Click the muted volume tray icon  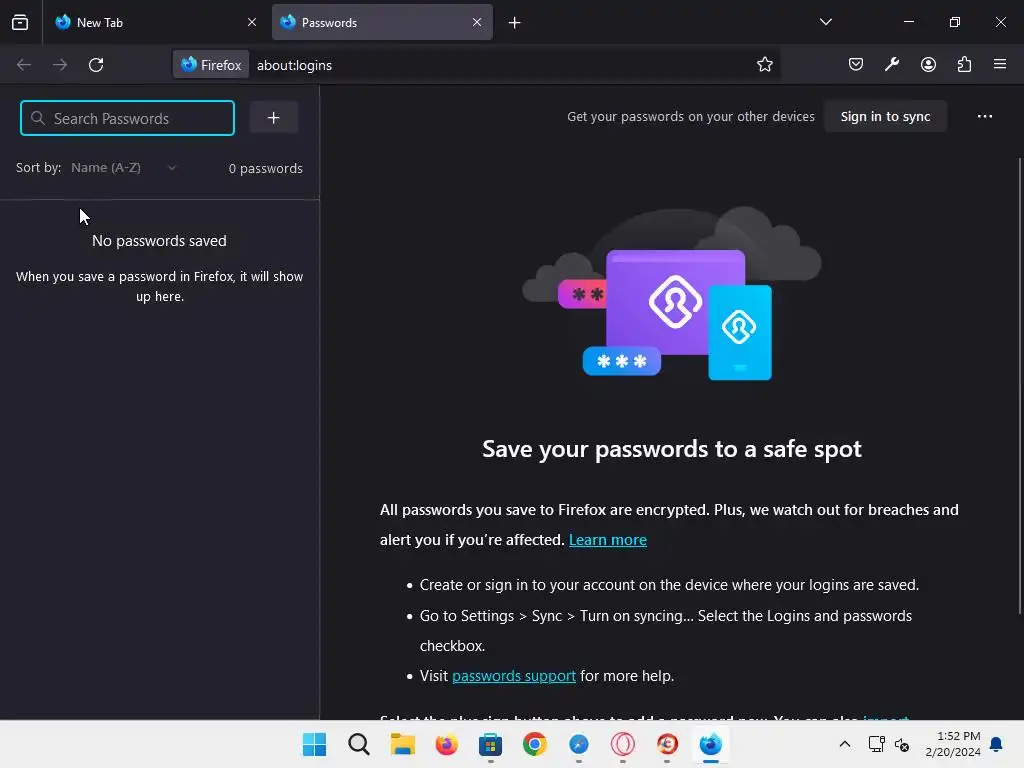(902, 744)
